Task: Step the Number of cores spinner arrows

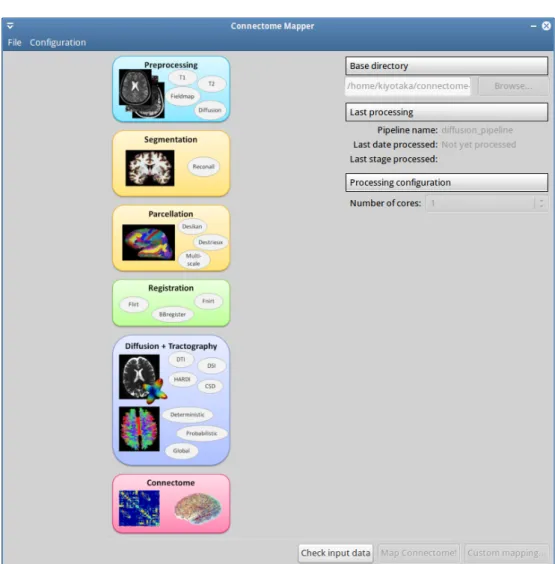Action: pos(541,203)
